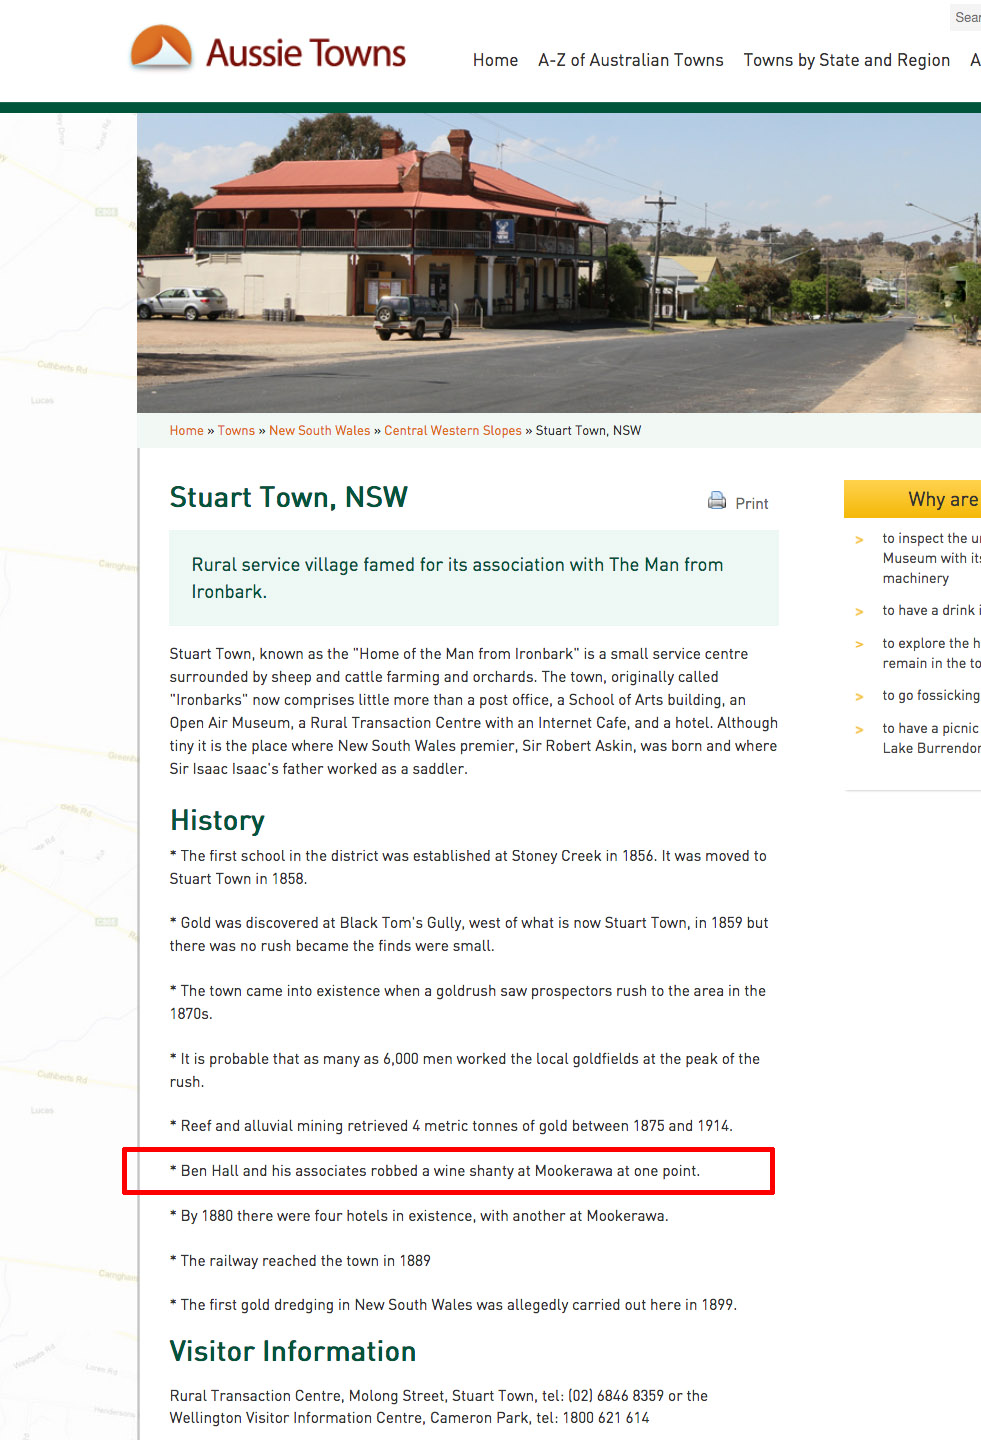Image resolution: width=981 pixels, height=1440 pixels.
Task: Click 'The railway reached the town in 1889'
Action: 300,1261
